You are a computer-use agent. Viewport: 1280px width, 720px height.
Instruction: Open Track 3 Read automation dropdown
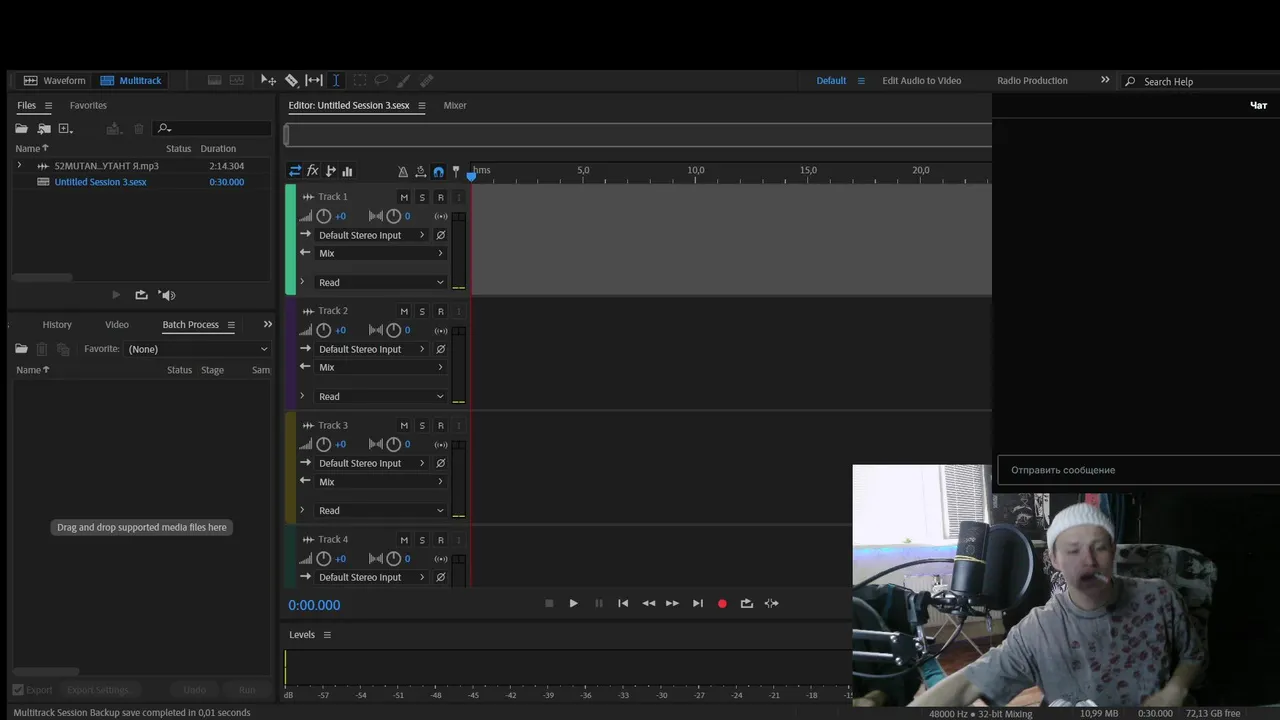coord(380,510)
